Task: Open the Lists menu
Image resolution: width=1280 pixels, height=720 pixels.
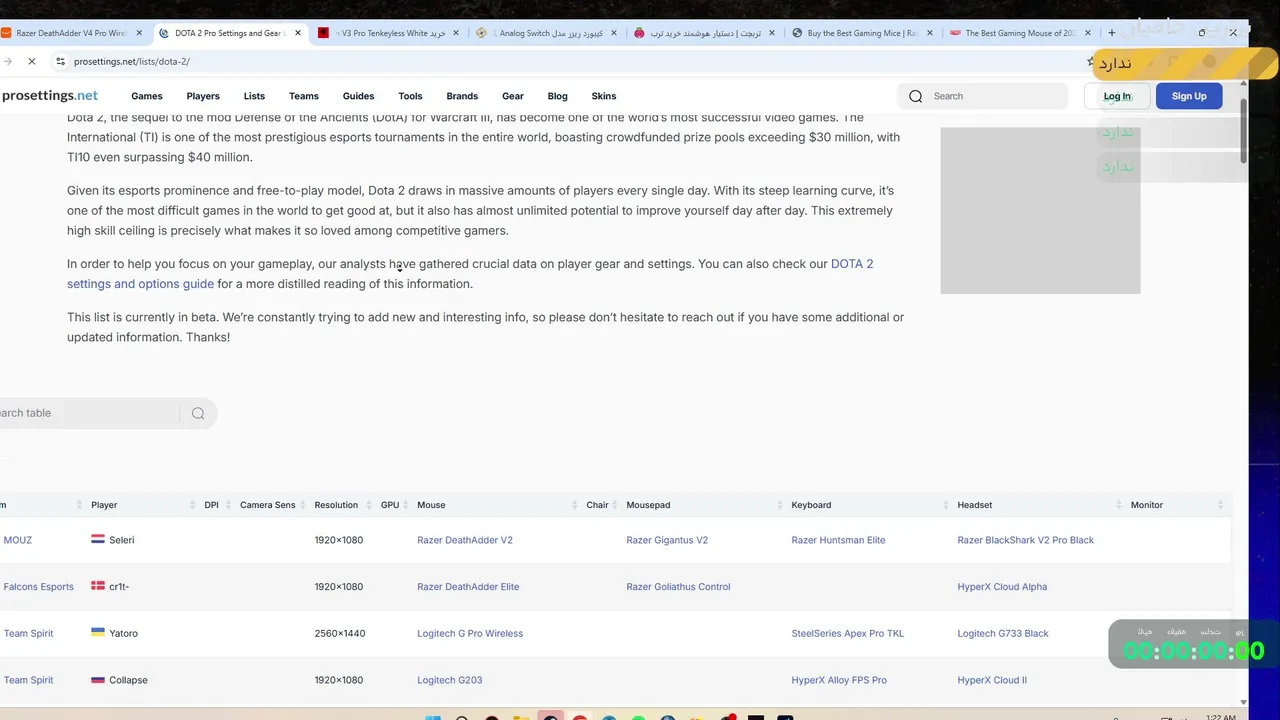Action: tap(254, 96)
